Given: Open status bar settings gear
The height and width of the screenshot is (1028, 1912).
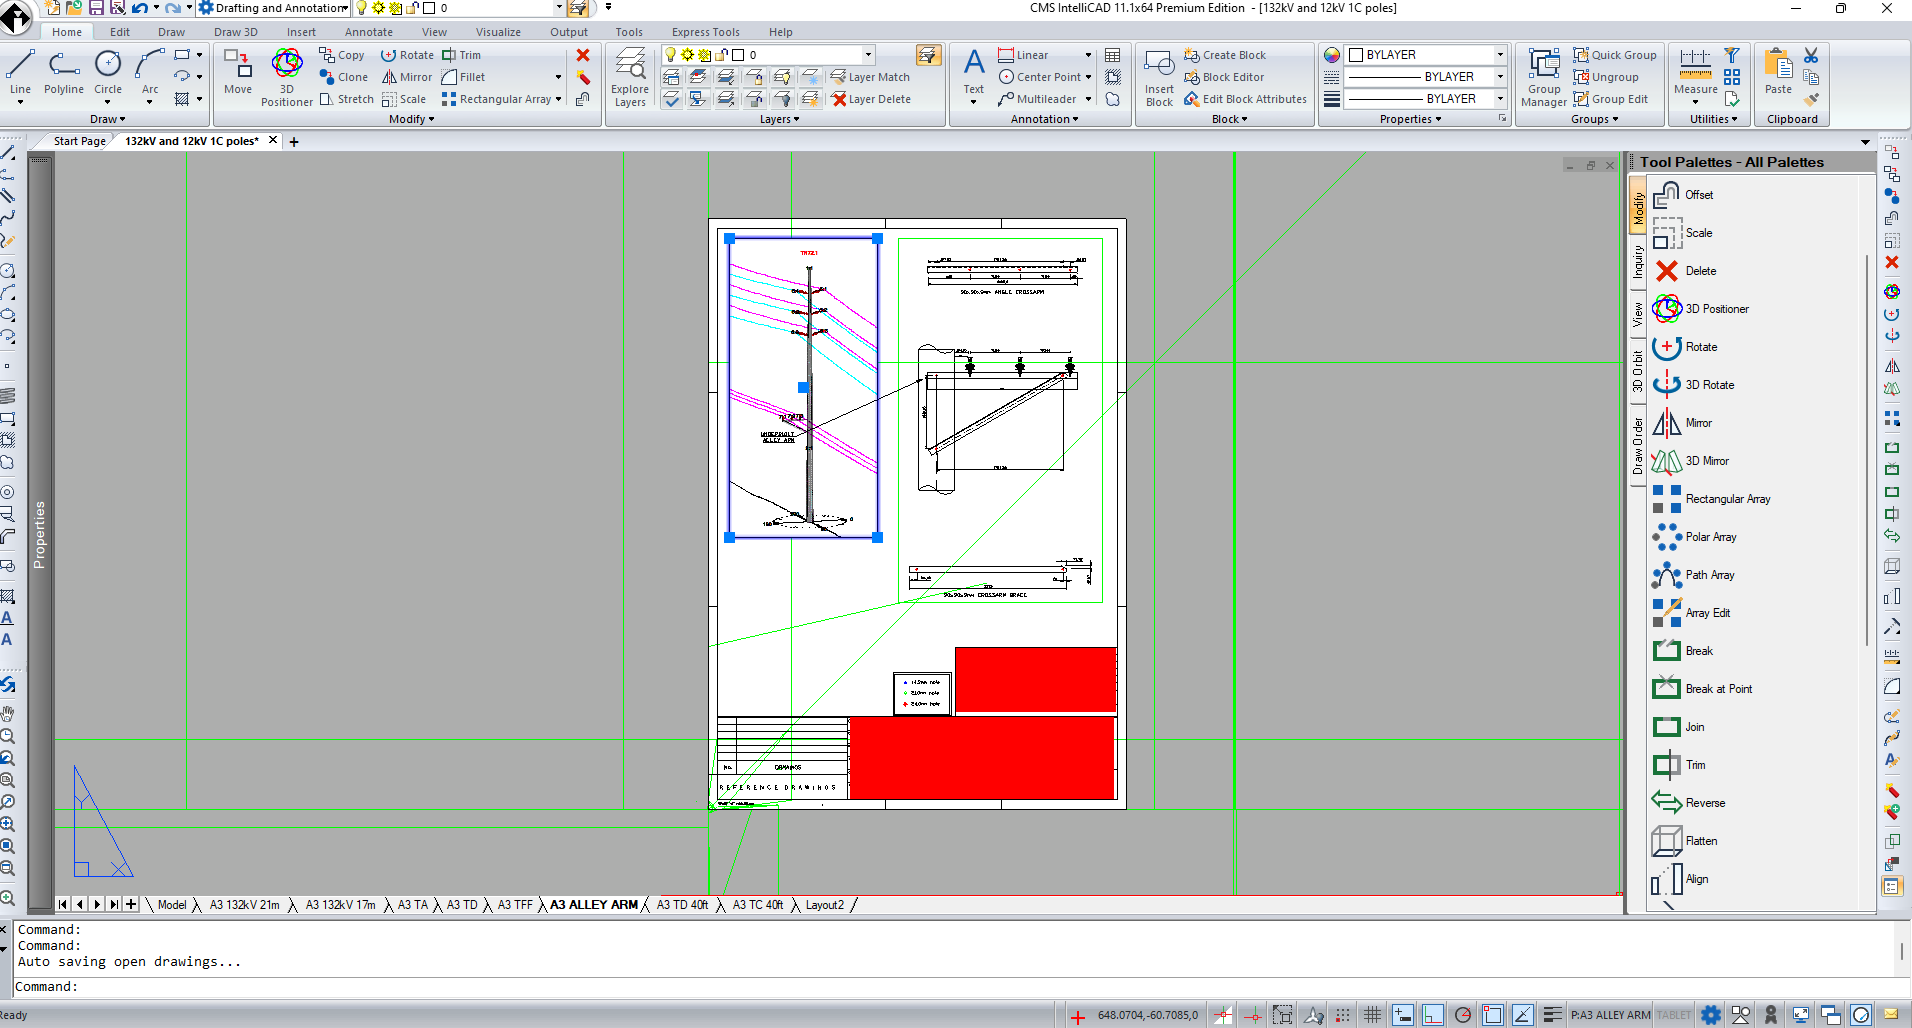Looking at the screenshot, I should pos(1711,1015).
